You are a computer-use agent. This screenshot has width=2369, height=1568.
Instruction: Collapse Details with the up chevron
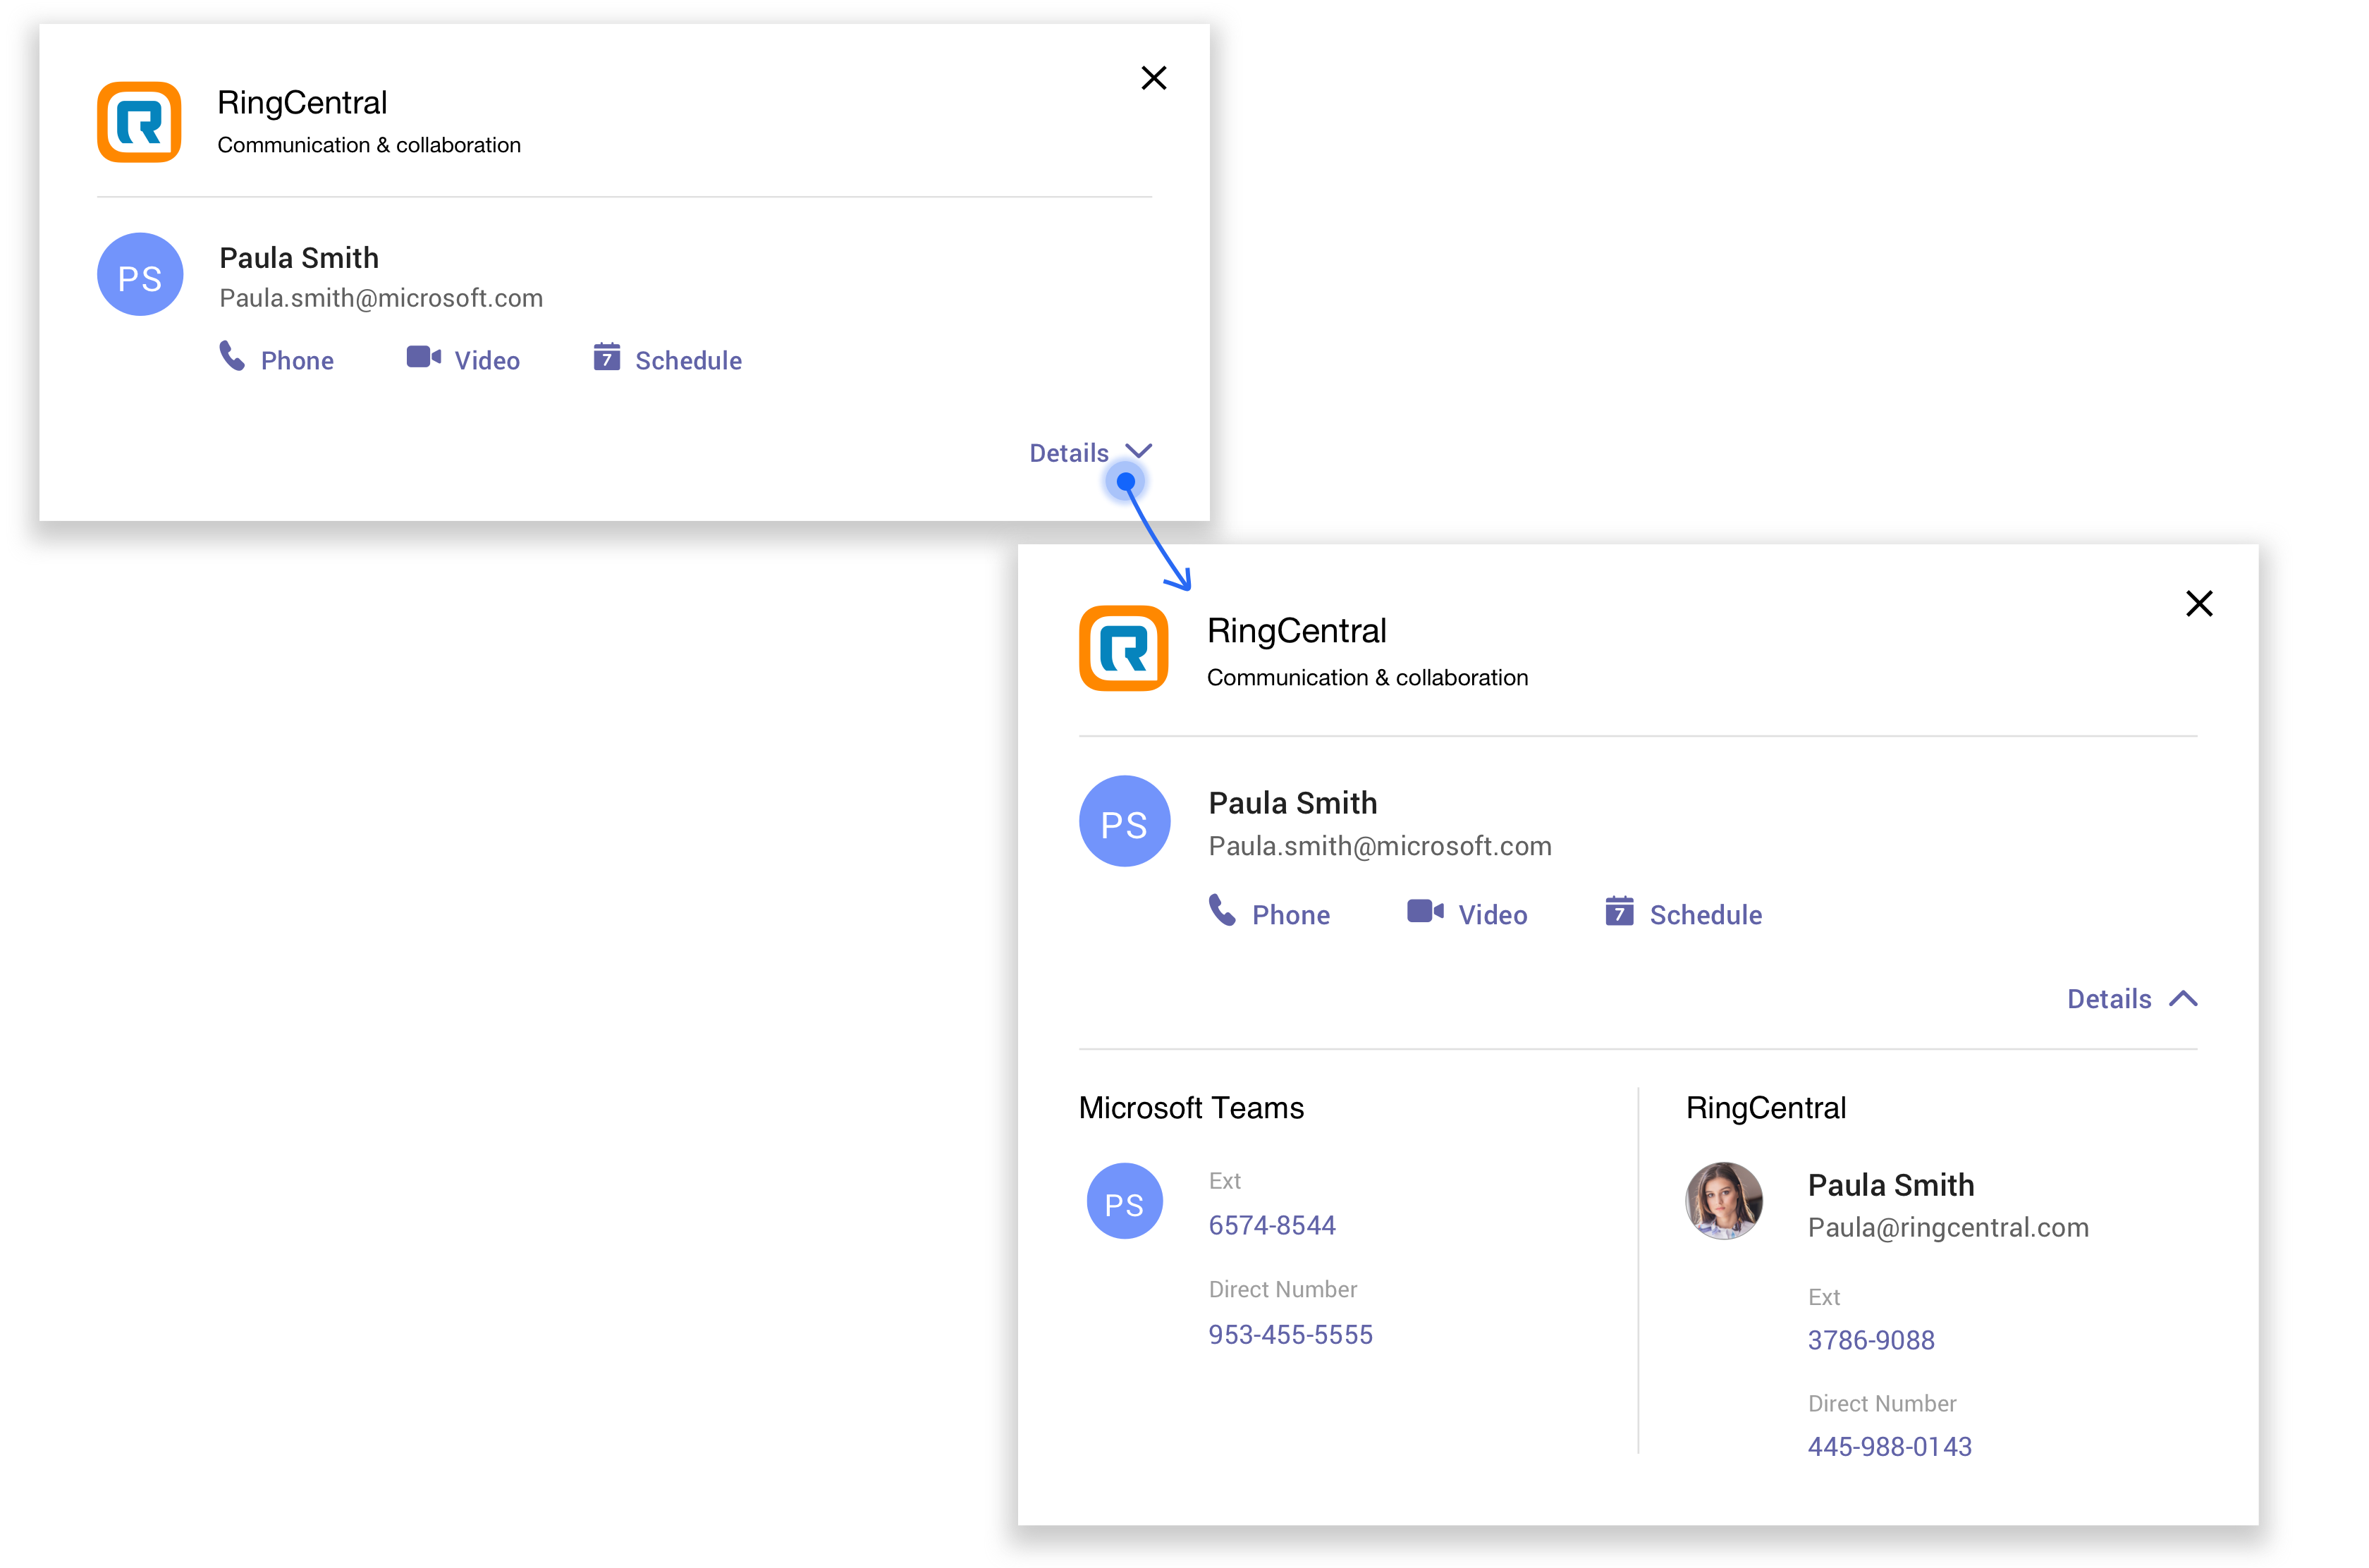pyautogui.click(x=2183, y=998)
